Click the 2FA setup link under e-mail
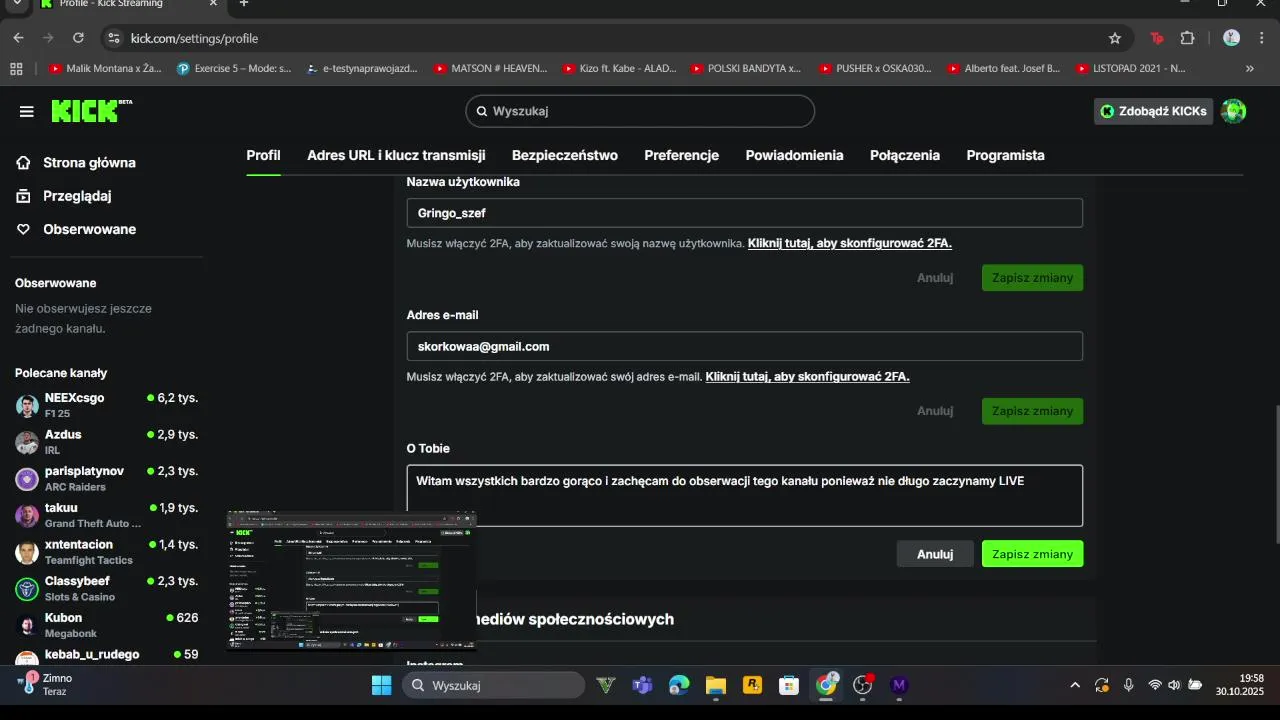This screenshot has height=720, width=1280. [x=808, y=376]
